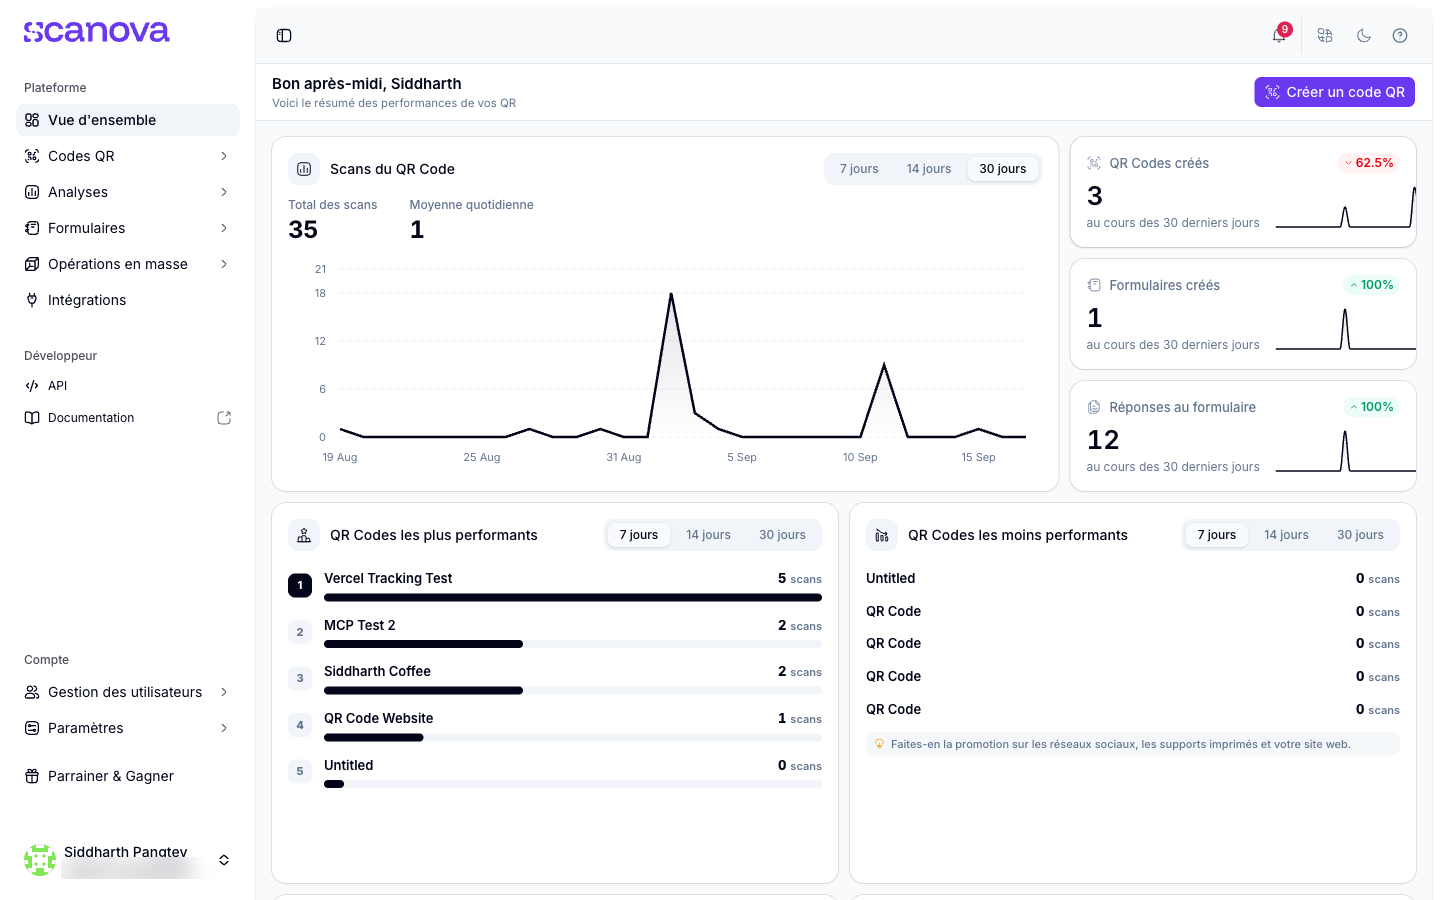Select 7 jours in Scans du QR Code
The image size is (1440, 900).
pos(859,169)
